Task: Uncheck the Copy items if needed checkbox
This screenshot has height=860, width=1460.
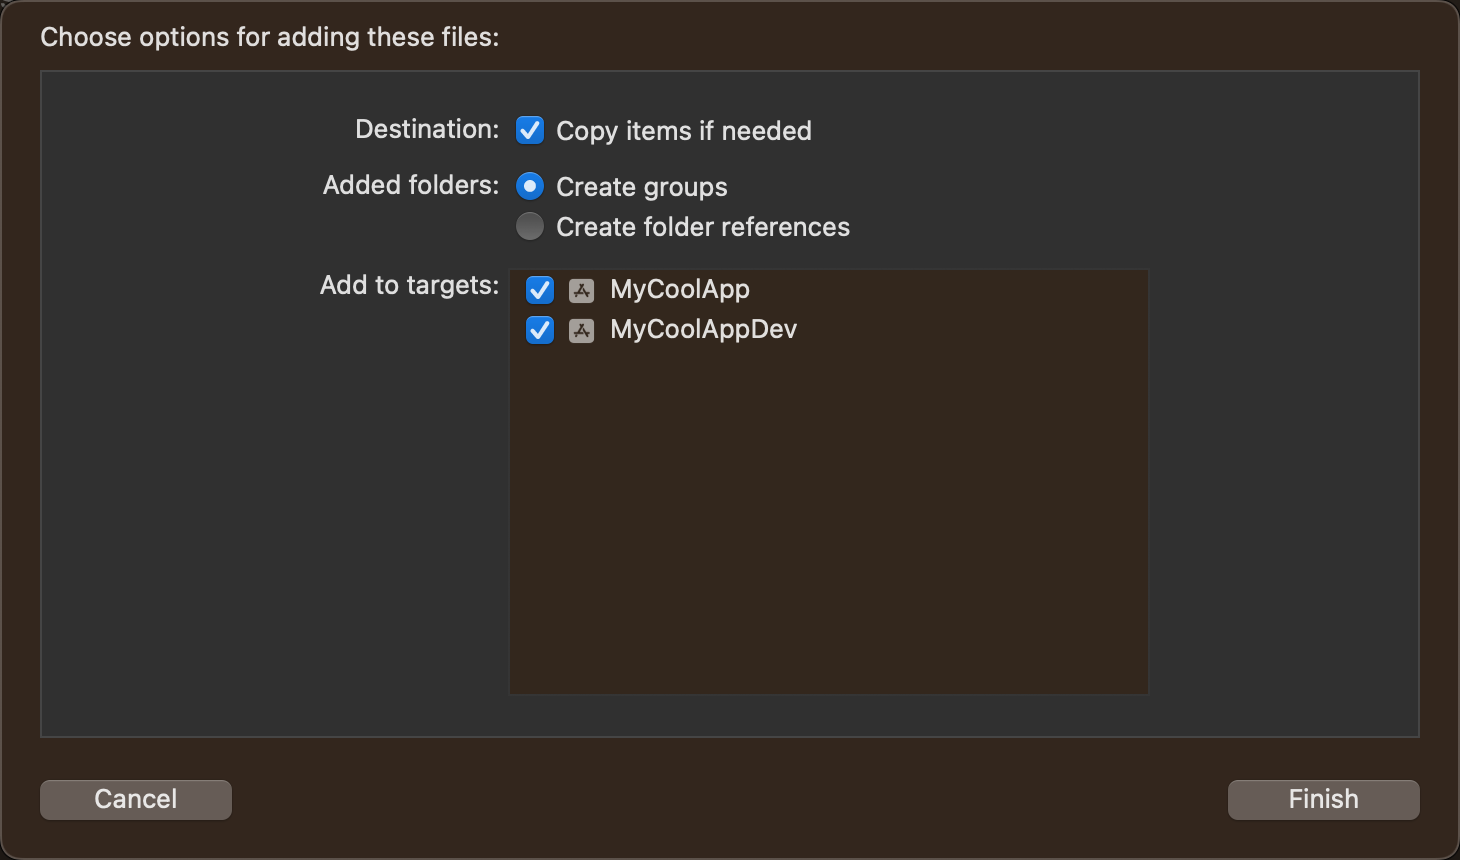Action: [x=530, y=130]
